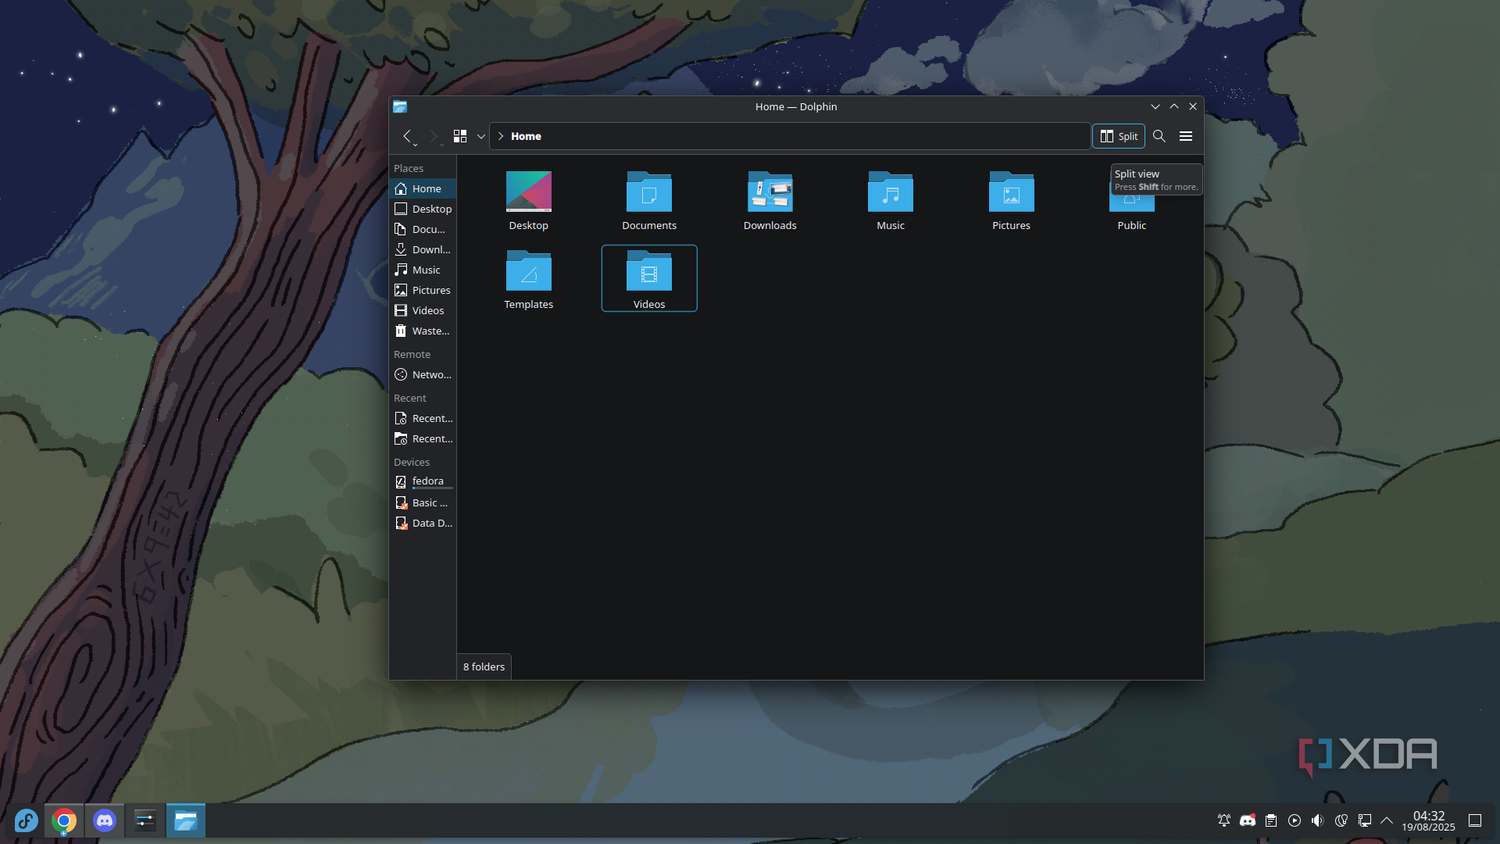Expand the breadcrumb chevron before Home
This screenshot has width=1500, height=844.
(x=501, y=136)
